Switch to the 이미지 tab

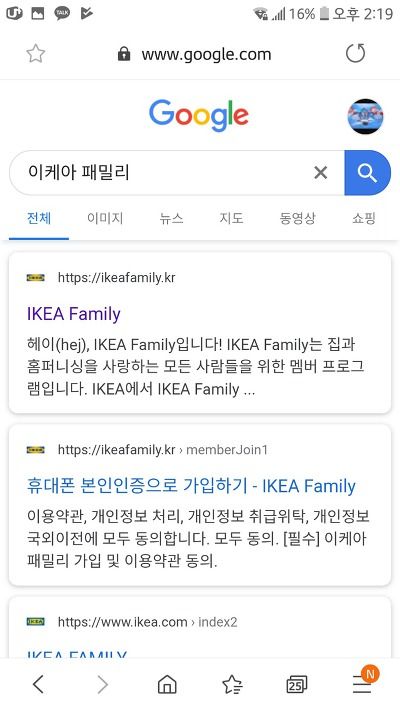coord(105,219)
